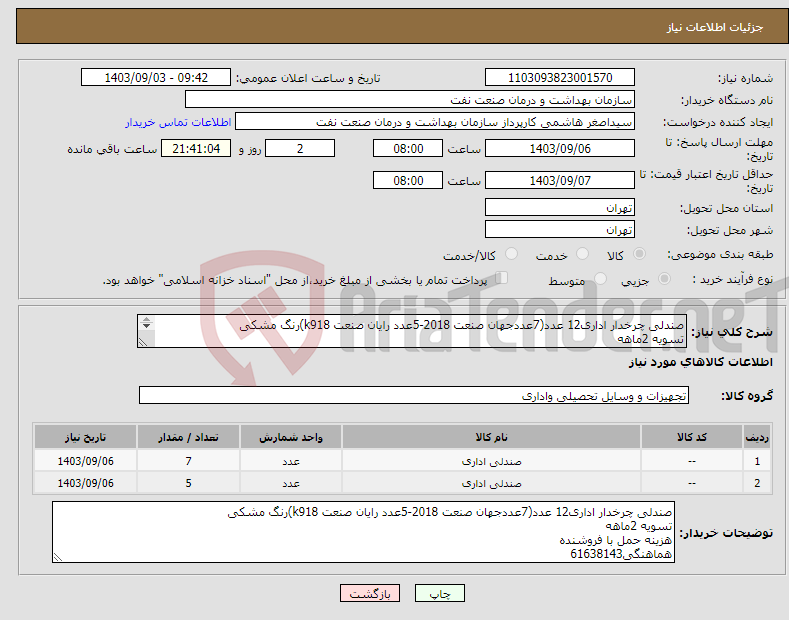Click the جزئیات اطلاعات نیاز page header
Viewport: 789px width, 620px height.
(715, 27)
